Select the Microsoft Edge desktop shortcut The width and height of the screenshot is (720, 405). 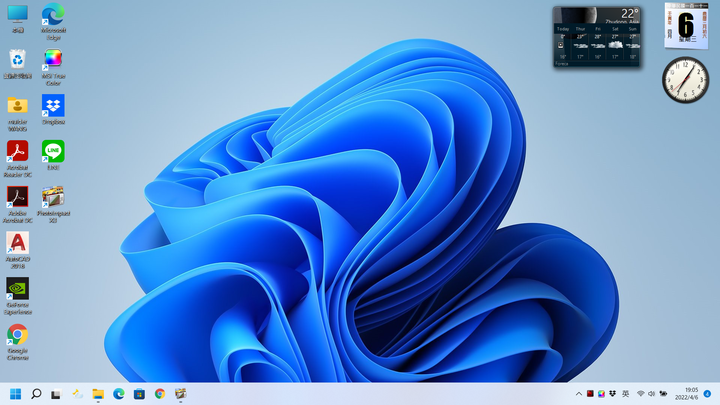click(53, 21)
